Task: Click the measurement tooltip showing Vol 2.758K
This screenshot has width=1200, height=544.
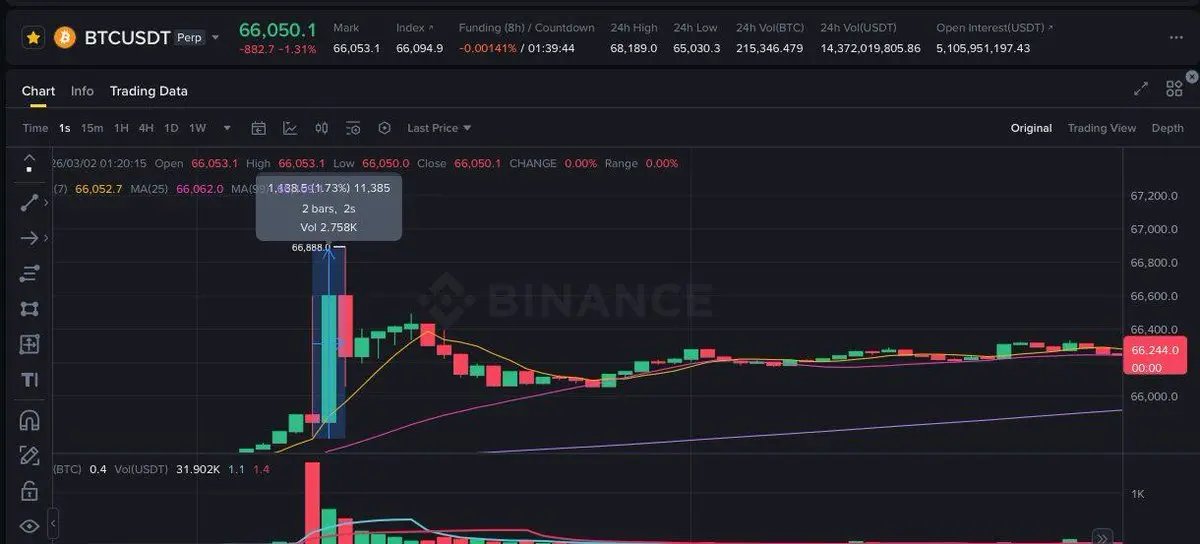Action: [x=329, y=208]
